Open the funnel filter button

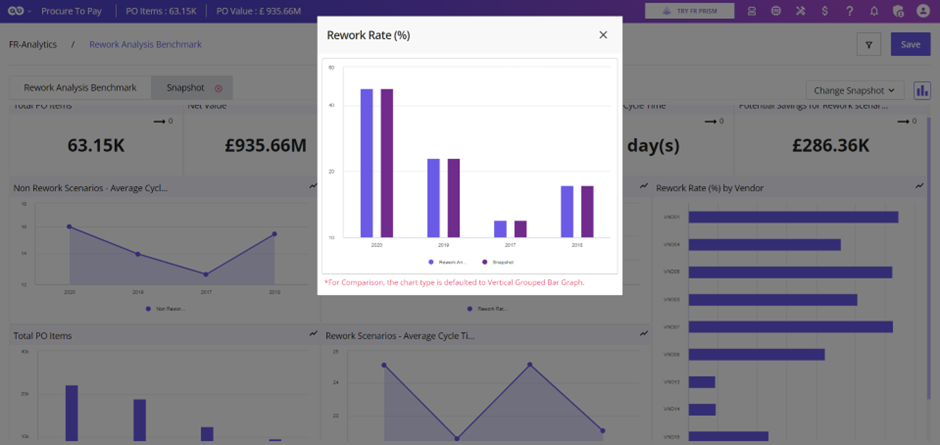(869, 44)
